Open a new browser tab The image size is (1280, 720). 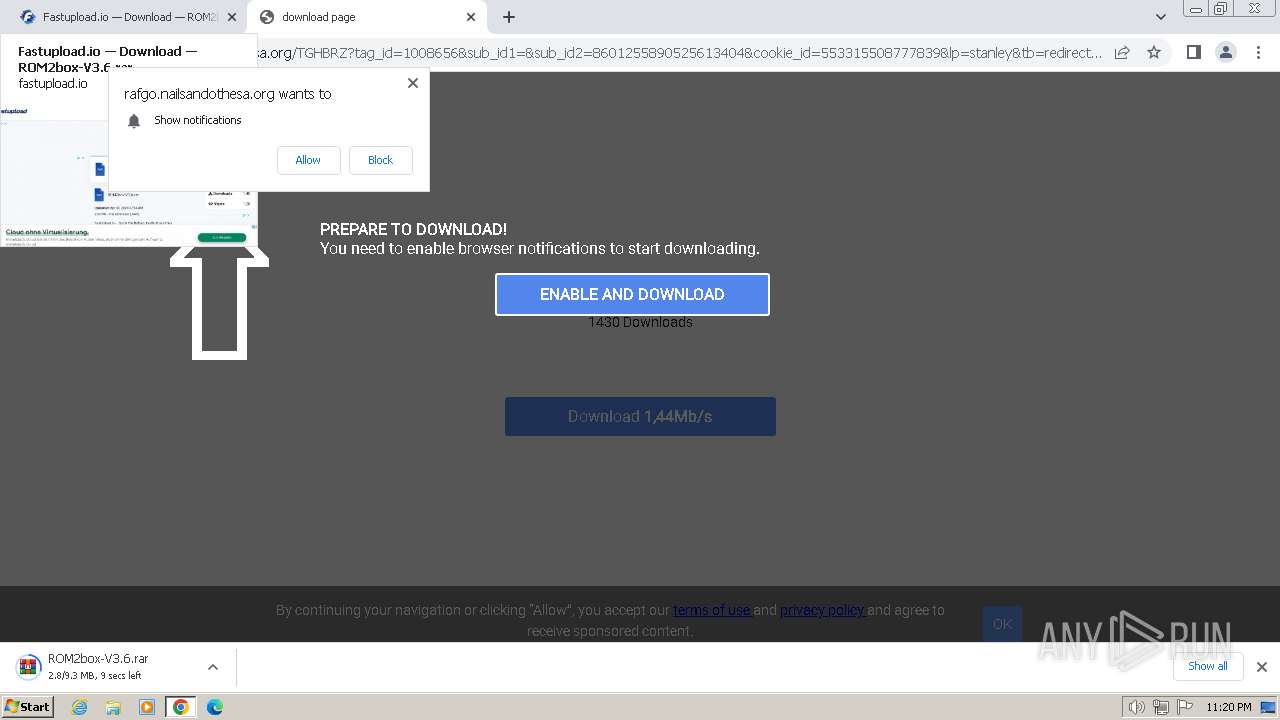tap(508, 17)
